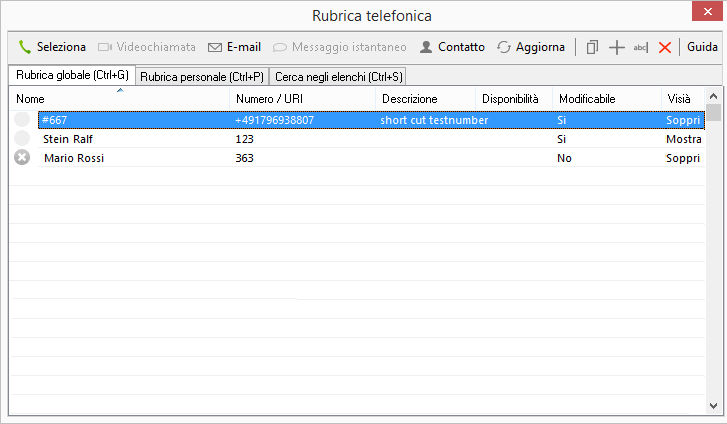Click the rename (abc) edit icon

point(641,47)
